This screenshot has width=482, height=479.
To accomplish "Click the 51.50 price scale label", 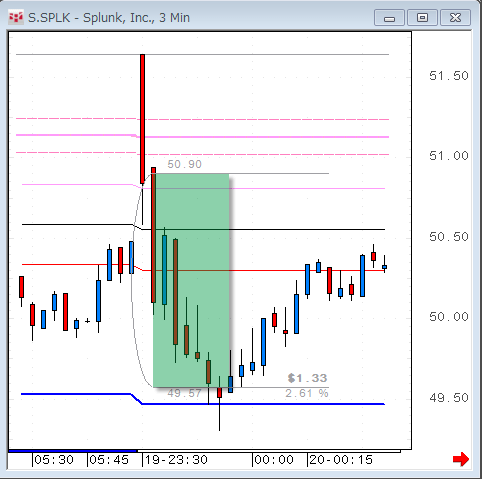I will coord(449,76).
